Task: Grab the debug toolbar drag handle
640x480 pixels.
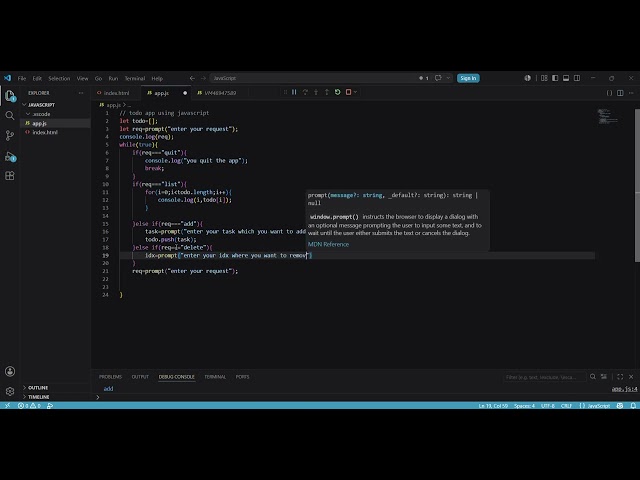Action: [x=285, y=92]
